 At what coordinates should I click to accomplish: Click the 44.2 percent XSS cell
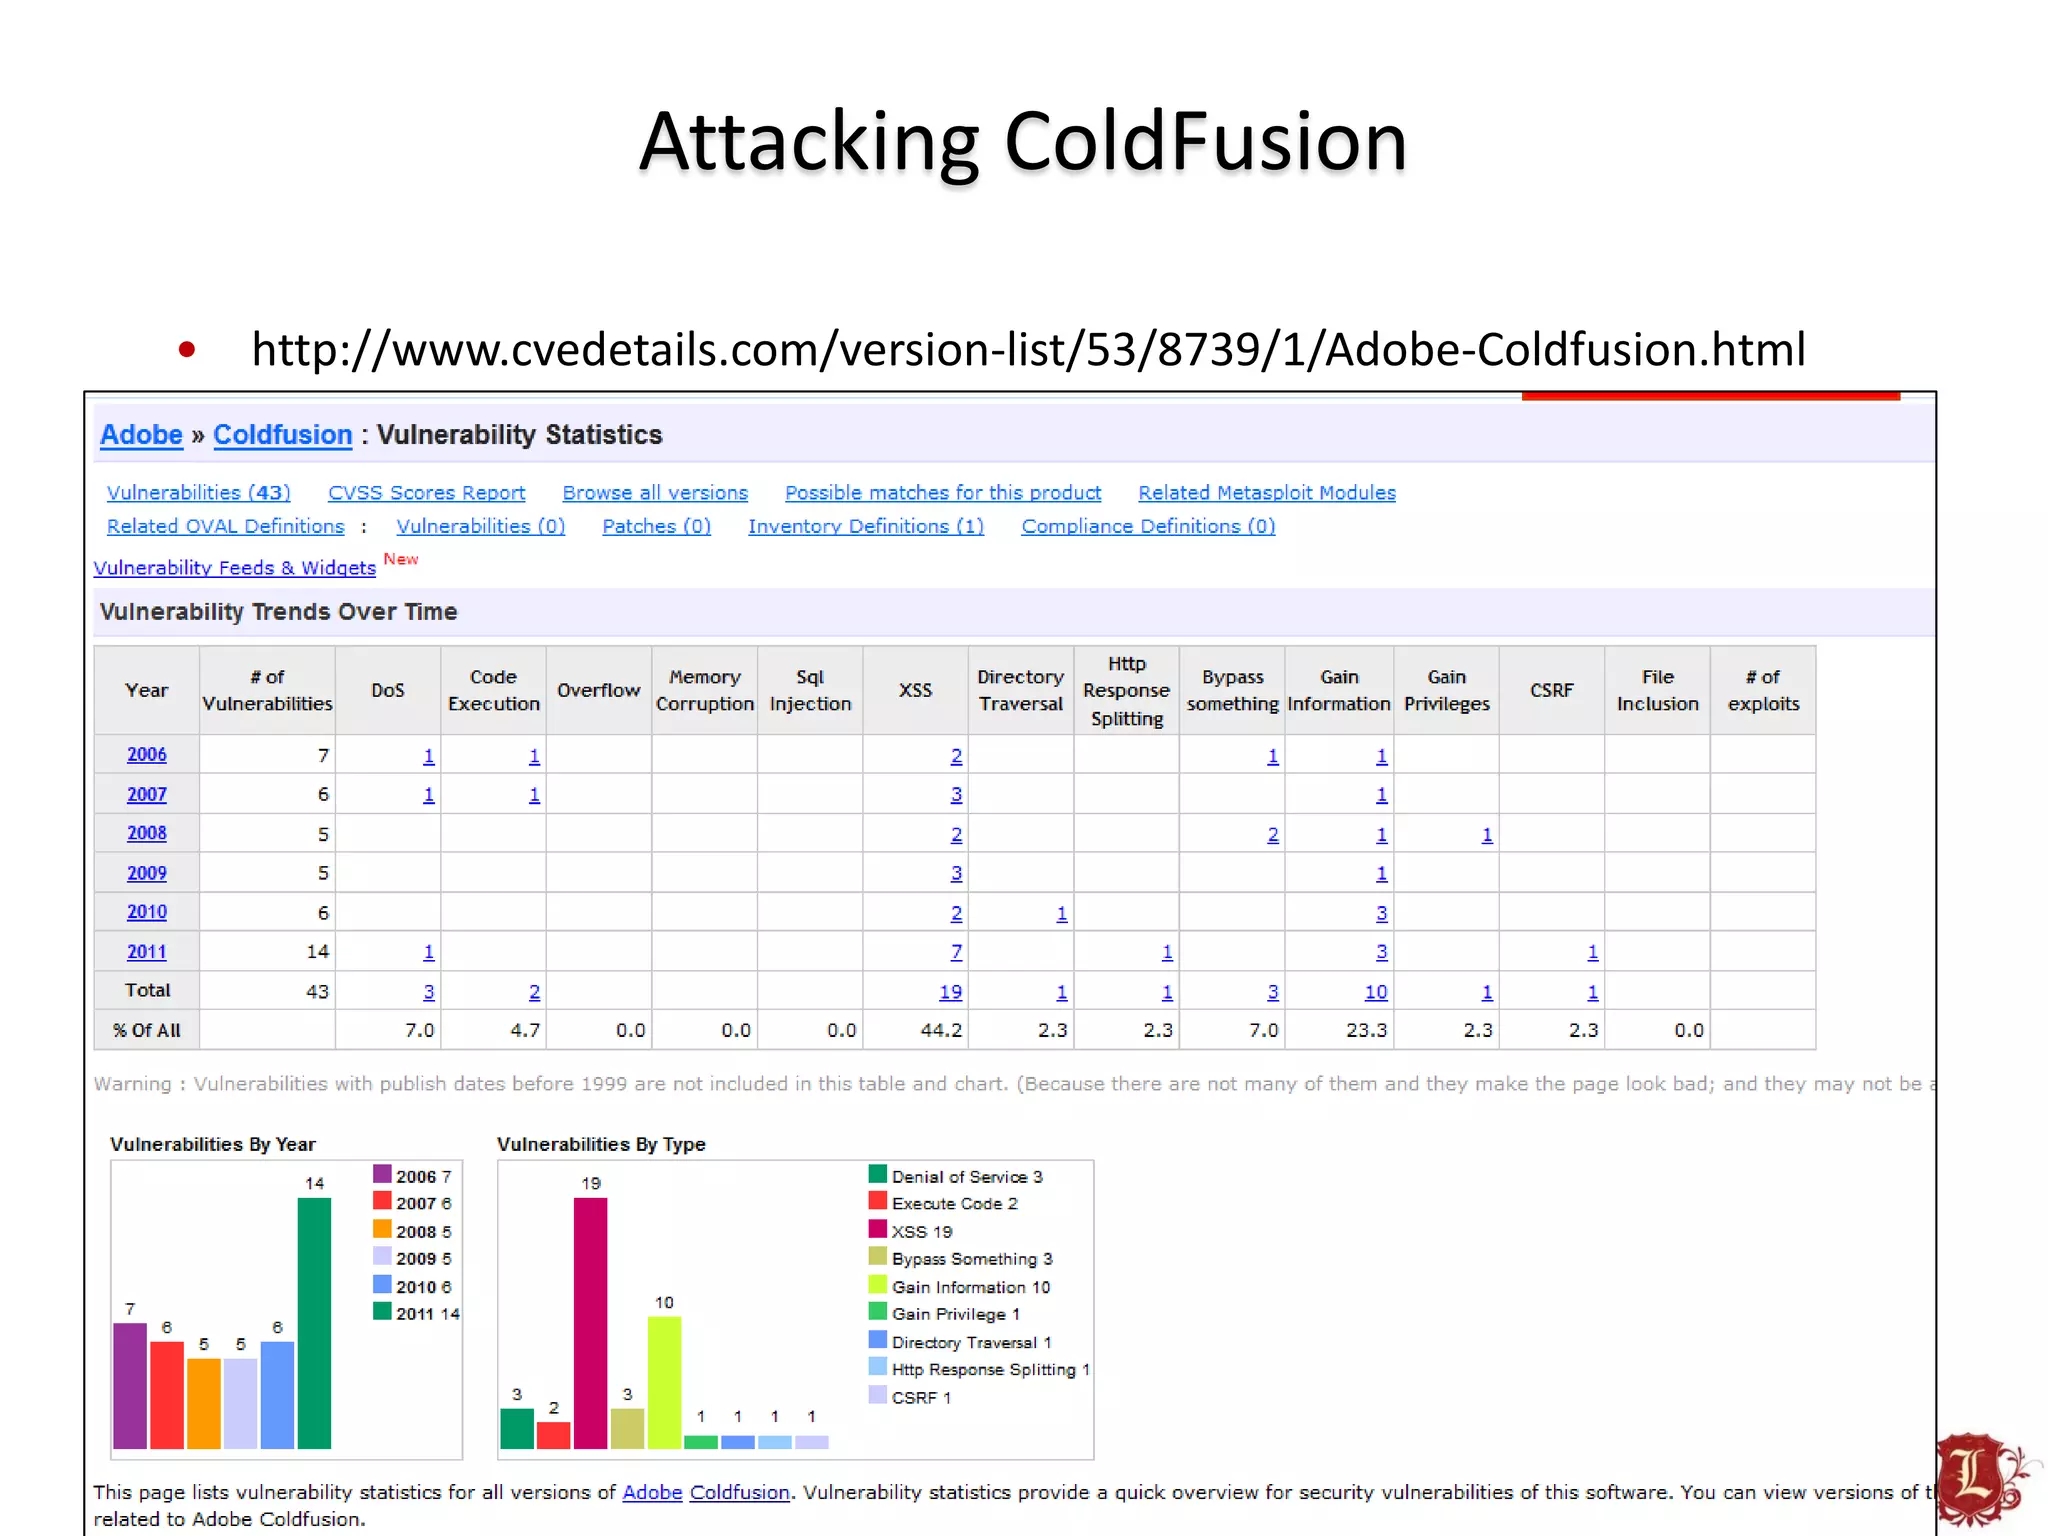(x=915, y=1030)
